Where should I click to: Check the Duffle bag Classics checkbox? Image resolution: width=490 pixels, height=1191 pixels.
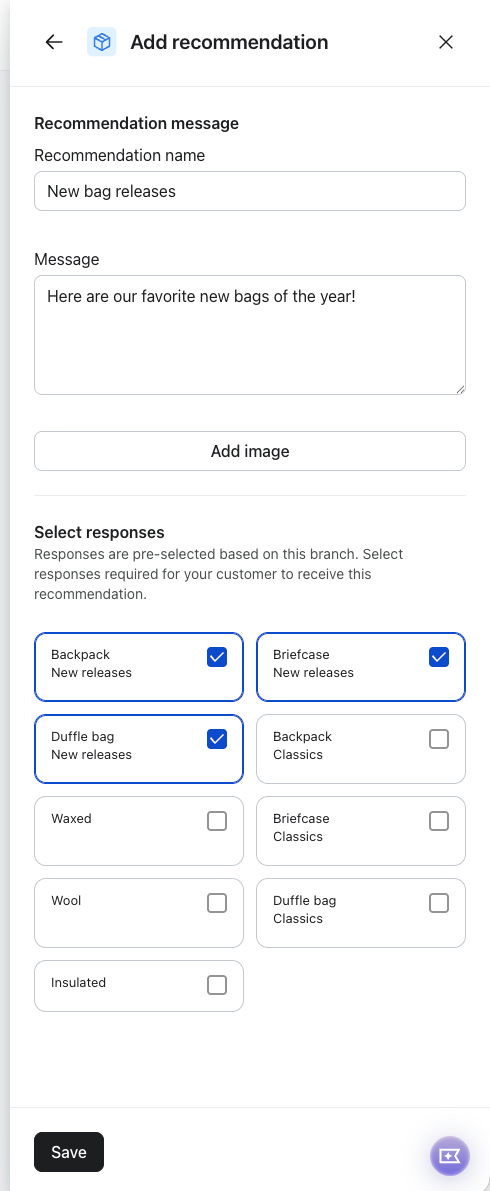pyautogui.click(x=439, y=903)
